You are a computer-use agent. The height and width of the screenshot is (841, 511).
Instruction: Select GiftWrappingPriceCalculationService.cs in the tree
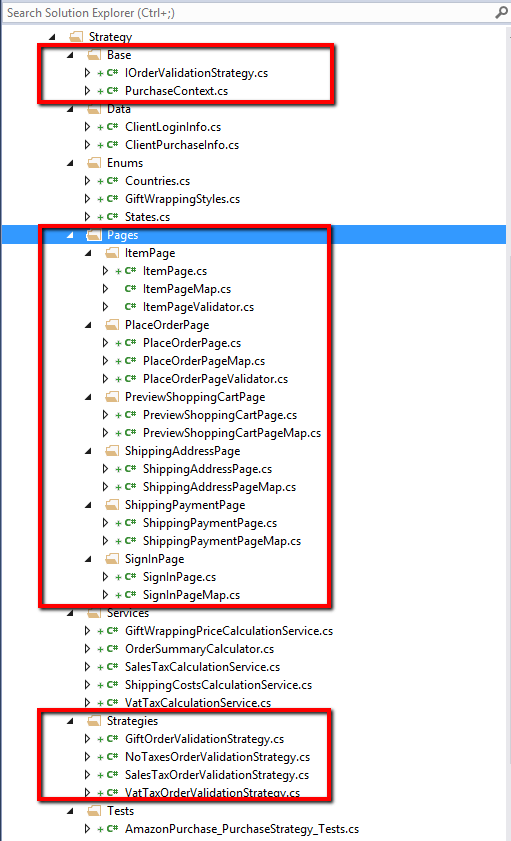coord(229,631)
